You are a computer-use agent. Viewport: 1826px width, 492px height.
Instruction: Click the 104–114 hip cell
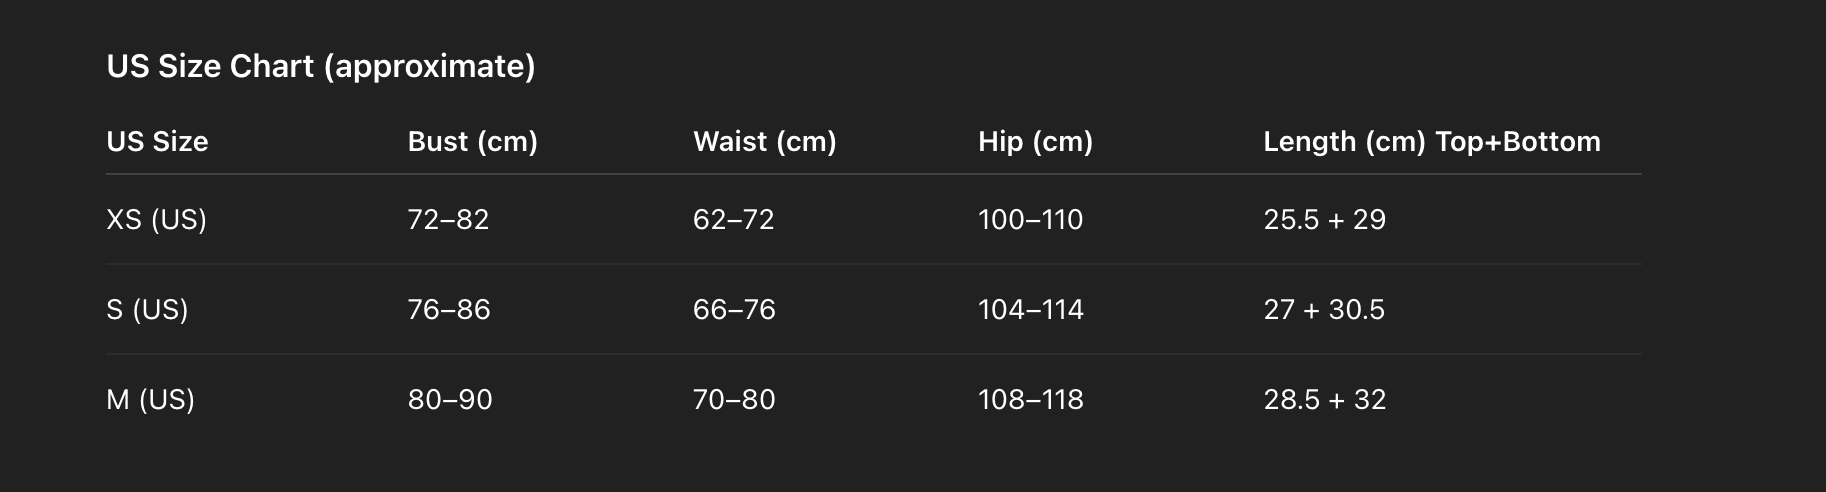click(1031, 310)
